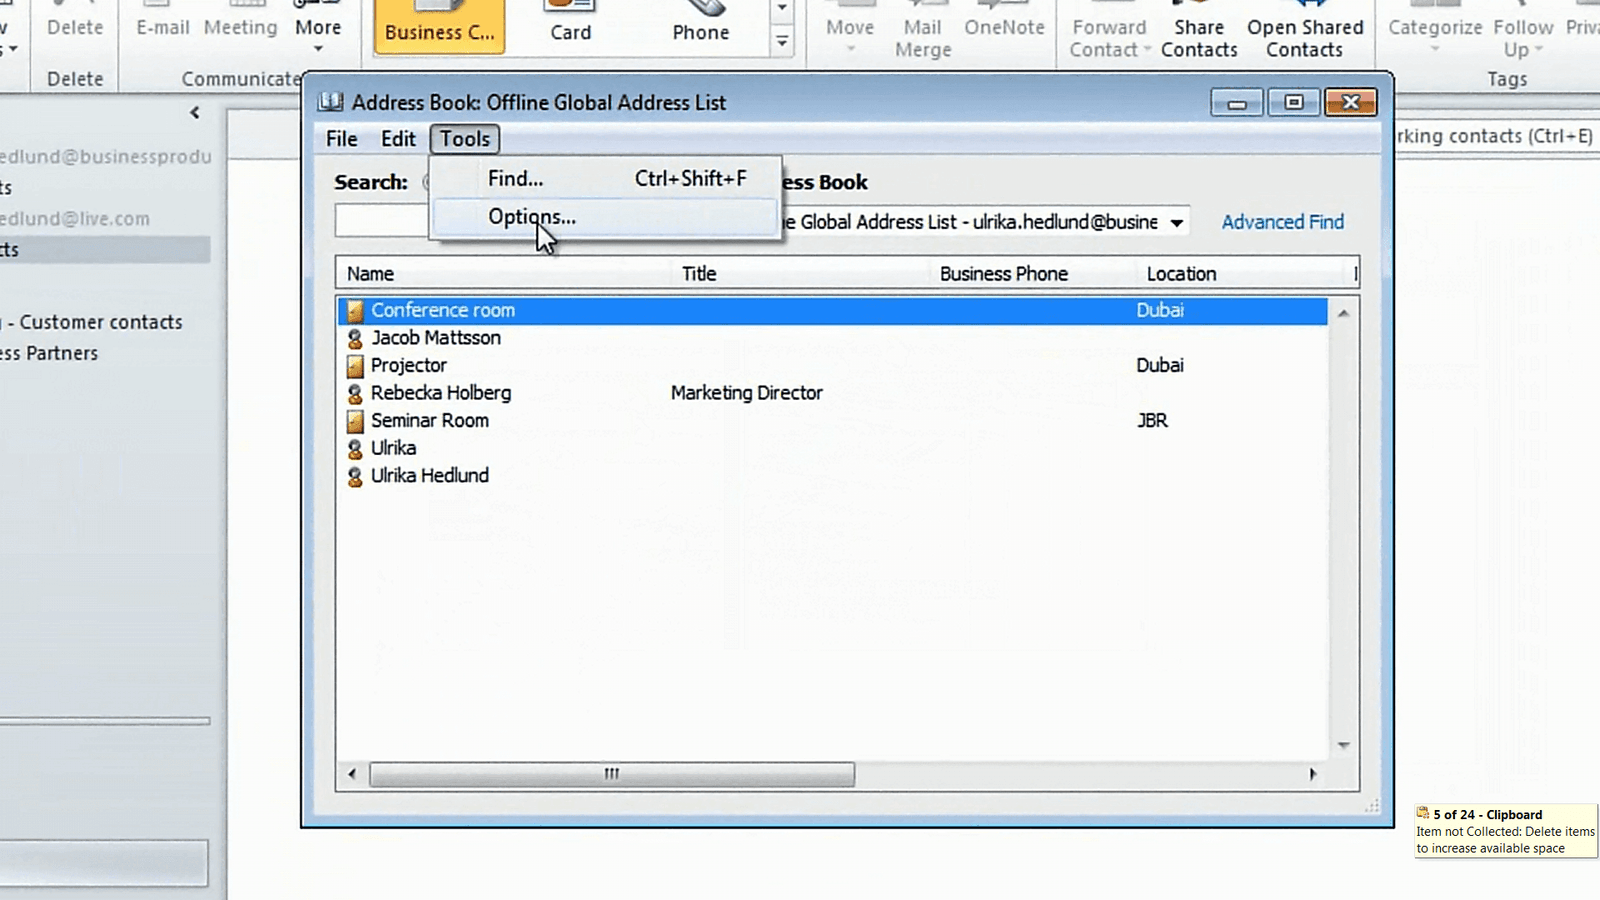The image size is (1600, 900).
Task: Click the JBR location cell
Action: tap(1152, 420)
